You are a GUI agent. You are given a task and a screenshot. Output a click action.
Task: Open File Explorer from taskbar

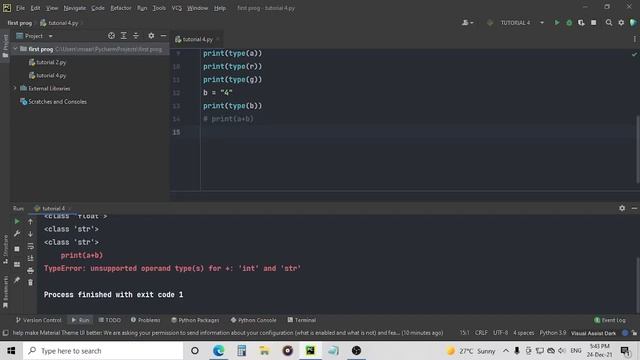coord(264,351)
